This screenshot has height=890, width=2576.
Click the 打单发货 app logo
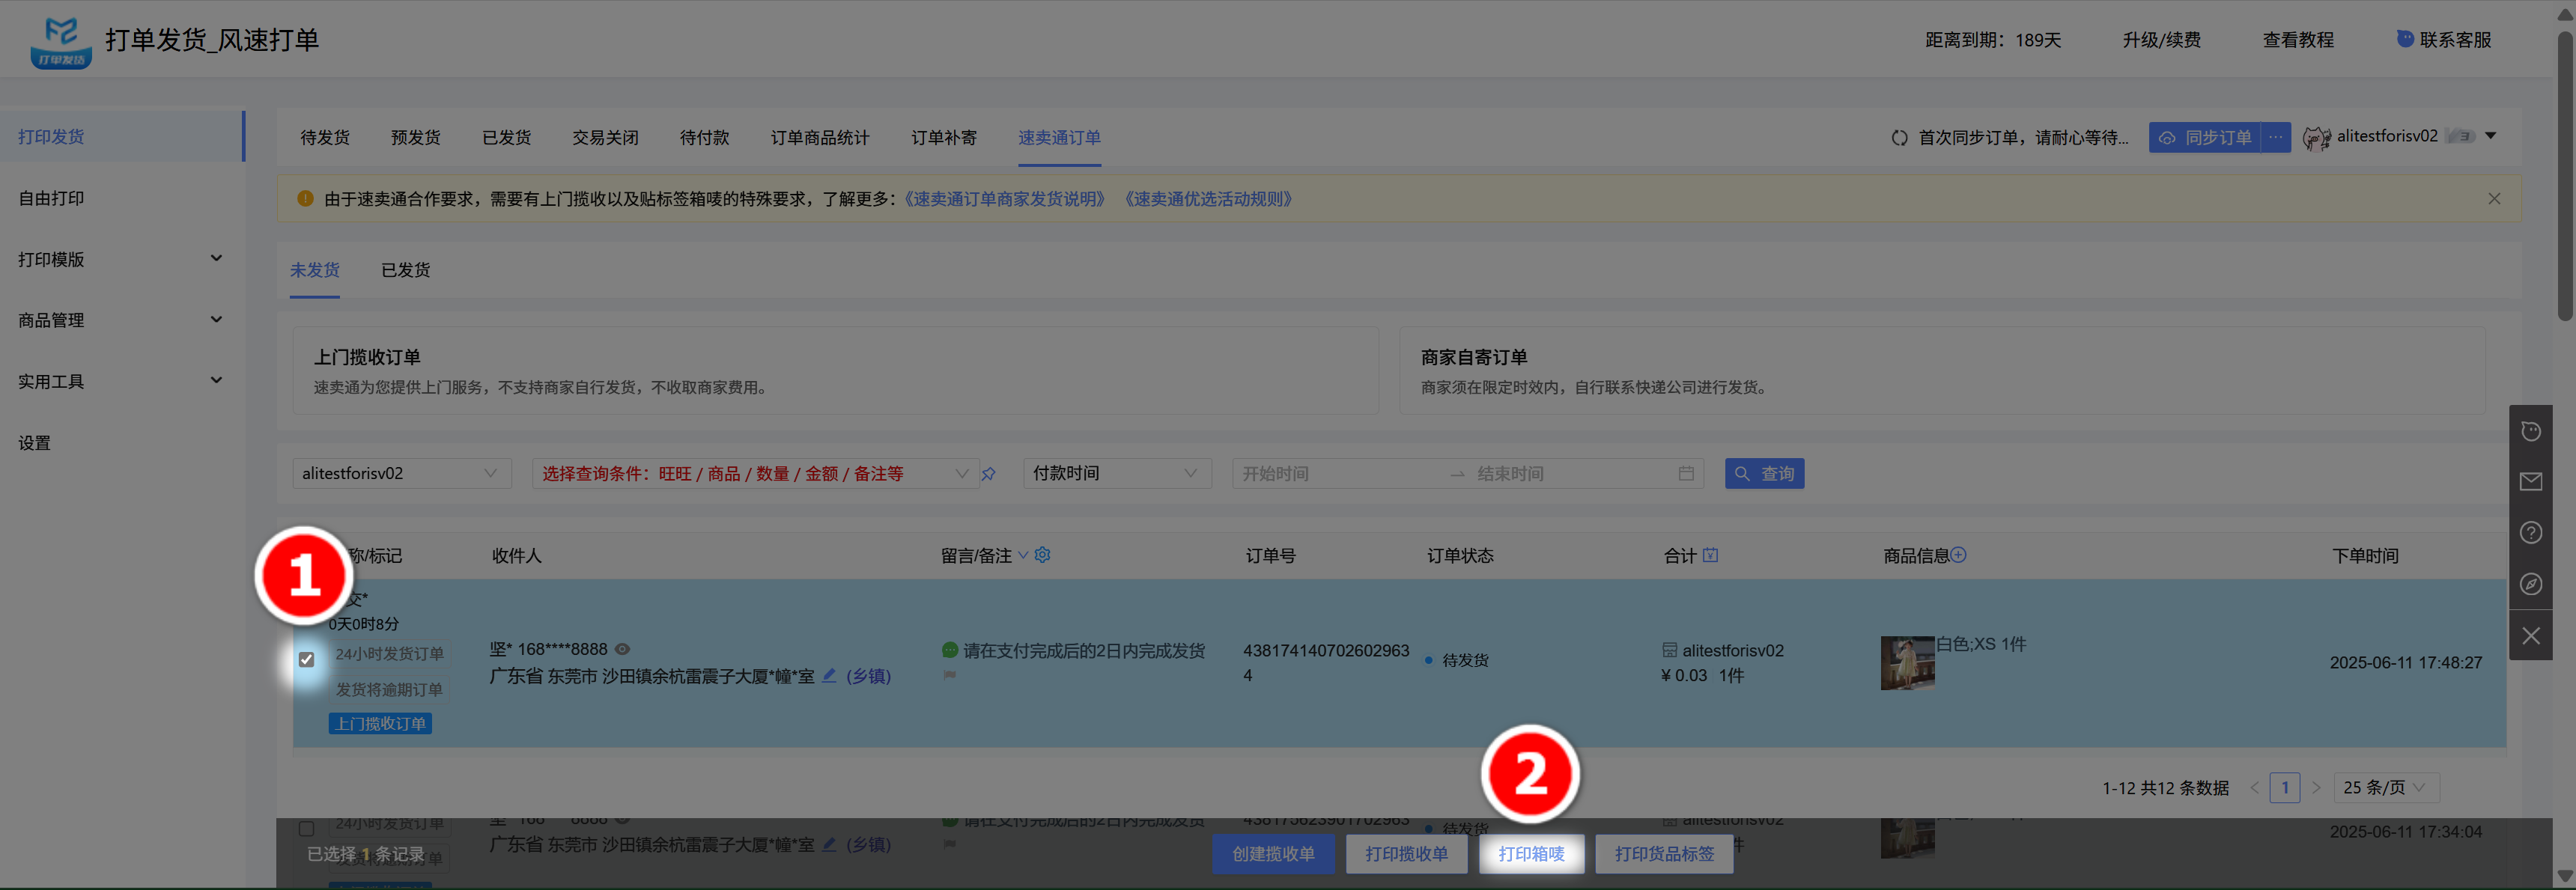(60, 41)
